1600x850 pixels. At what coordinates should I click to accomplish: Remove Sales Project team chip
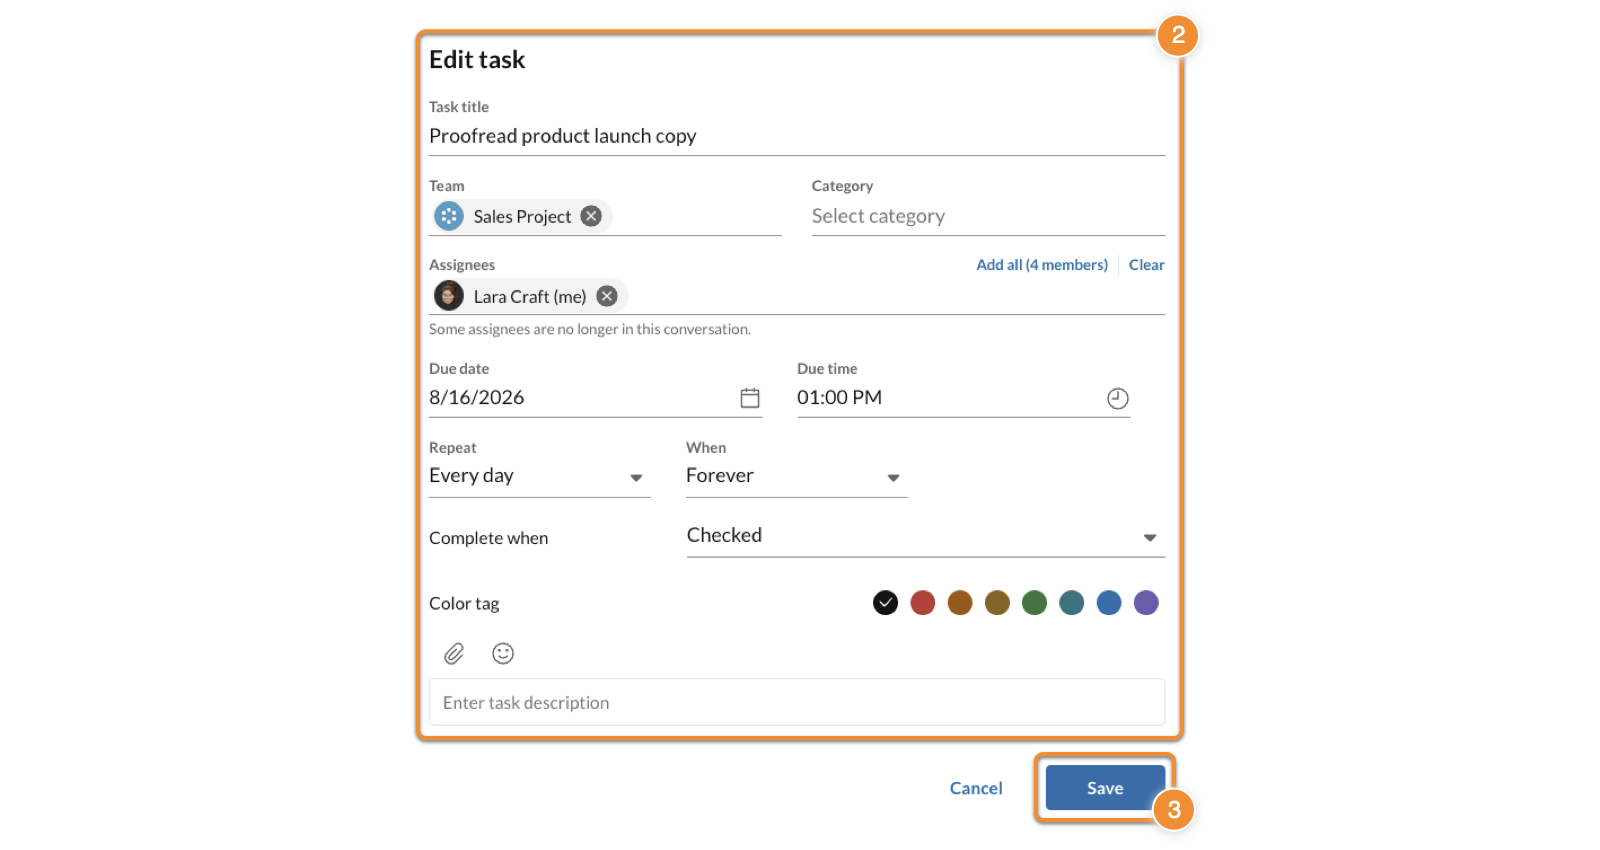[592, 216]
